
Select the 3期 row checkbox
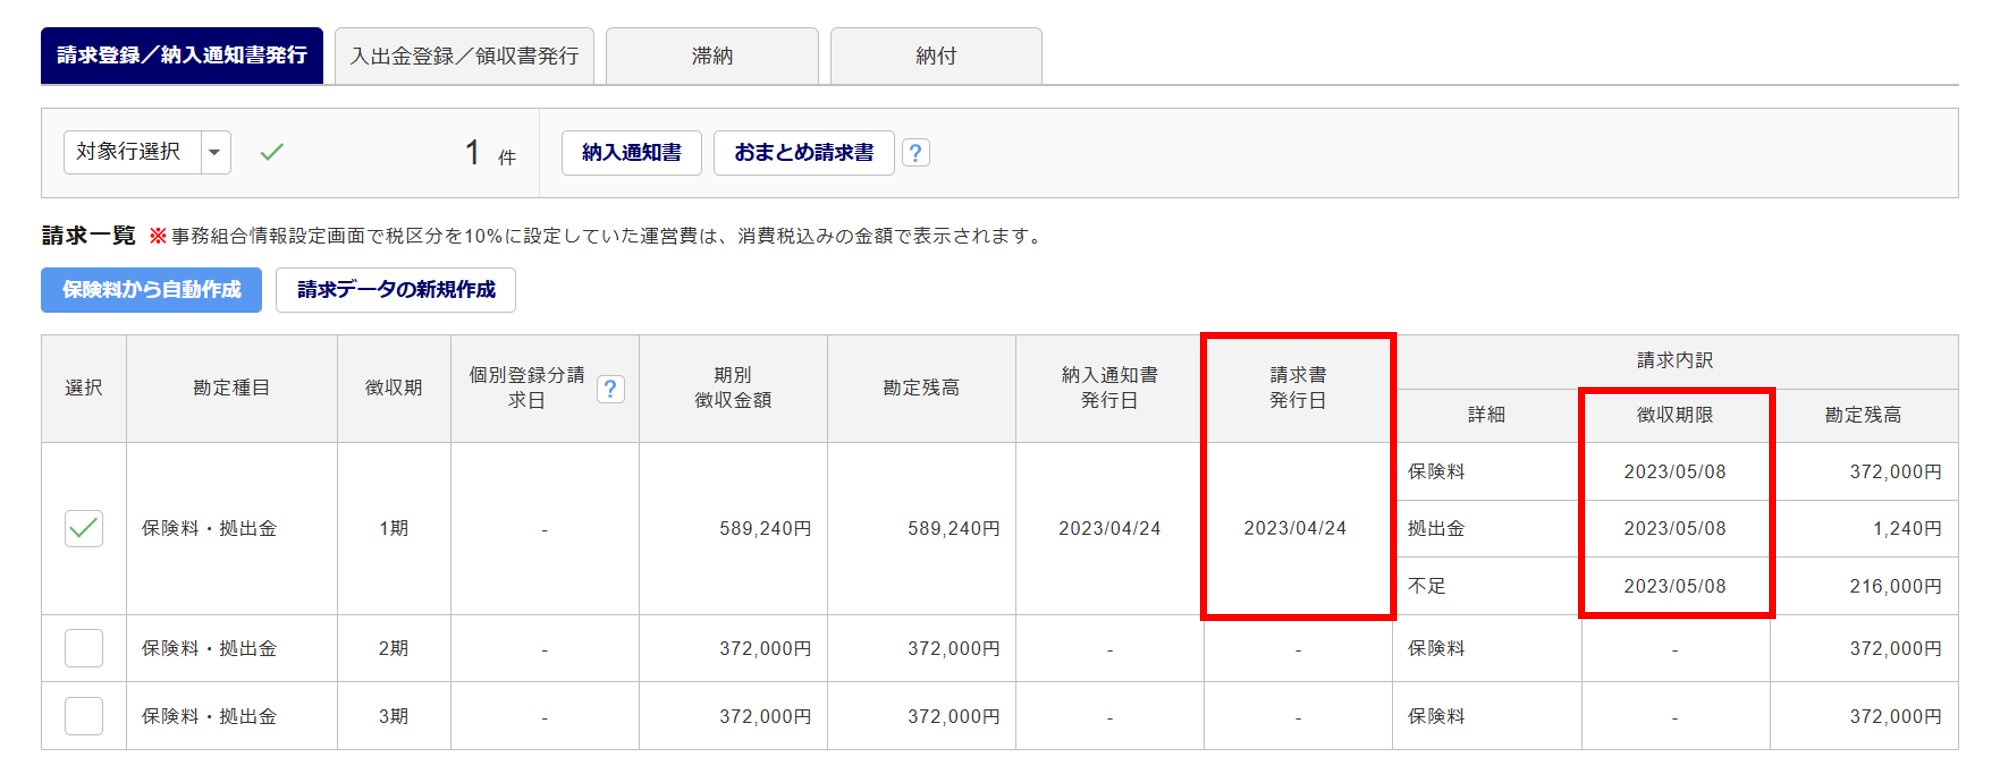click(84, 716)
